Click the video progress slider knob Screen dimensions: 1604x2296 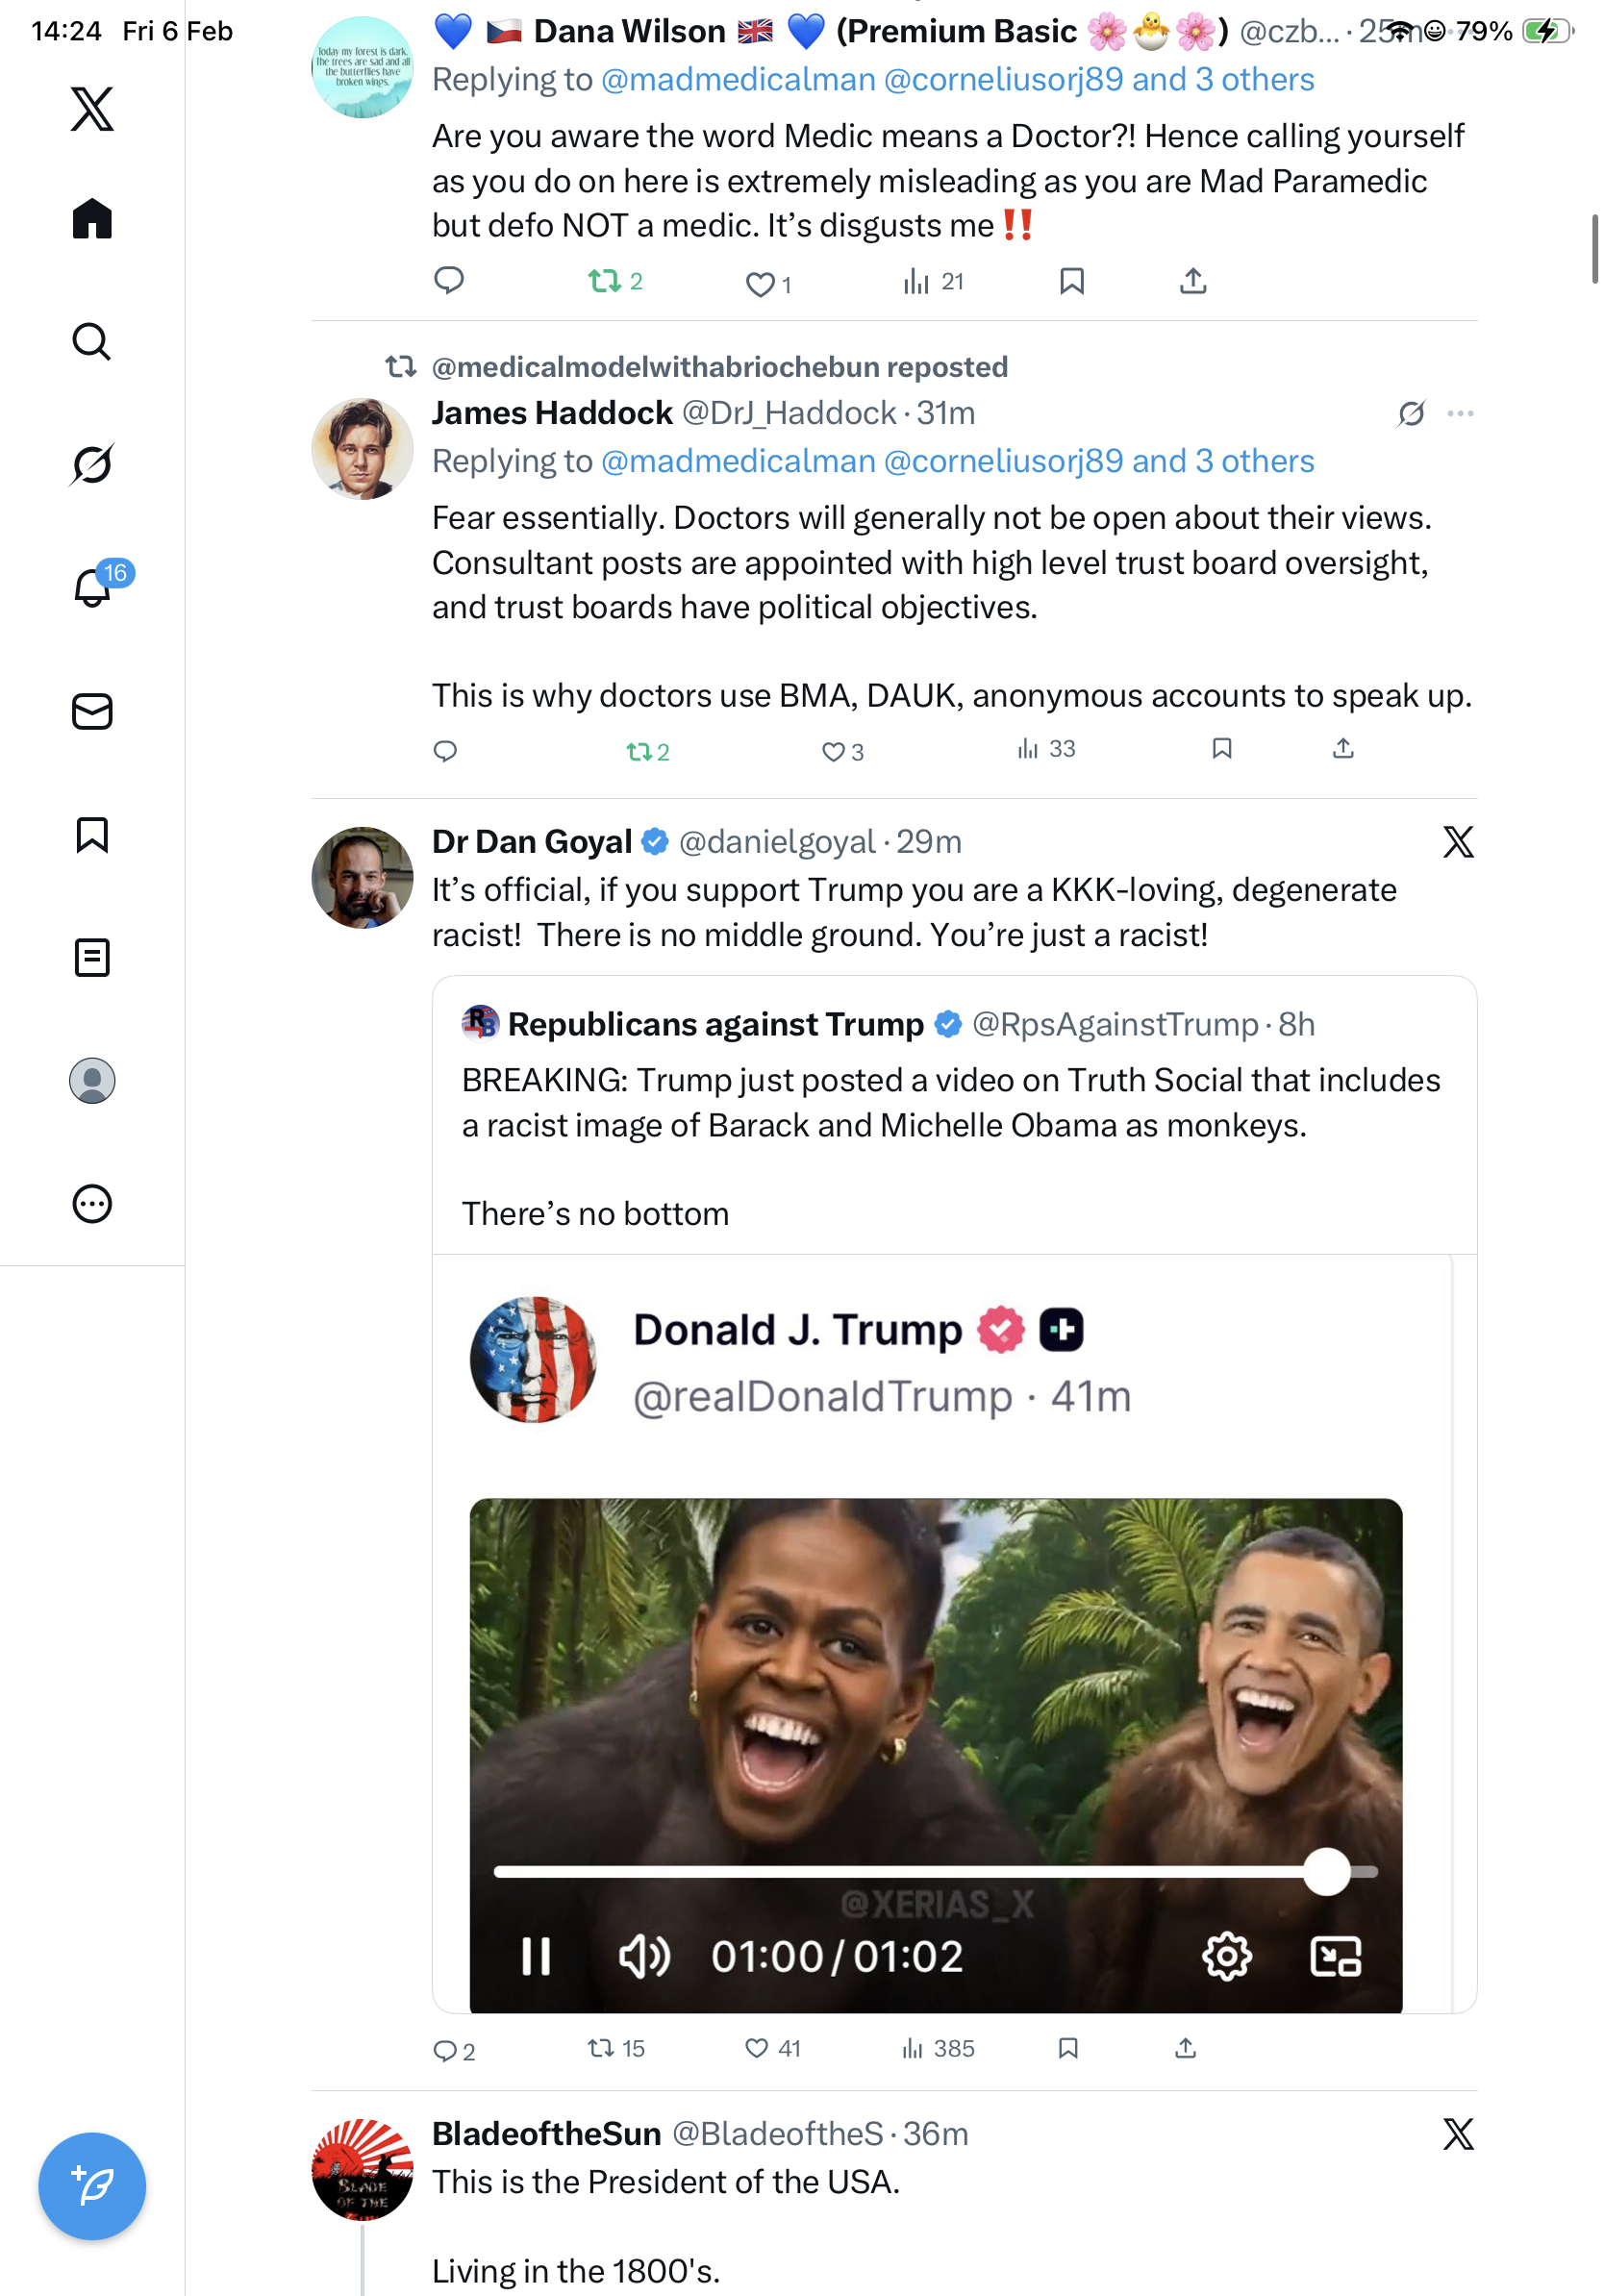tap(1326, 1871)
